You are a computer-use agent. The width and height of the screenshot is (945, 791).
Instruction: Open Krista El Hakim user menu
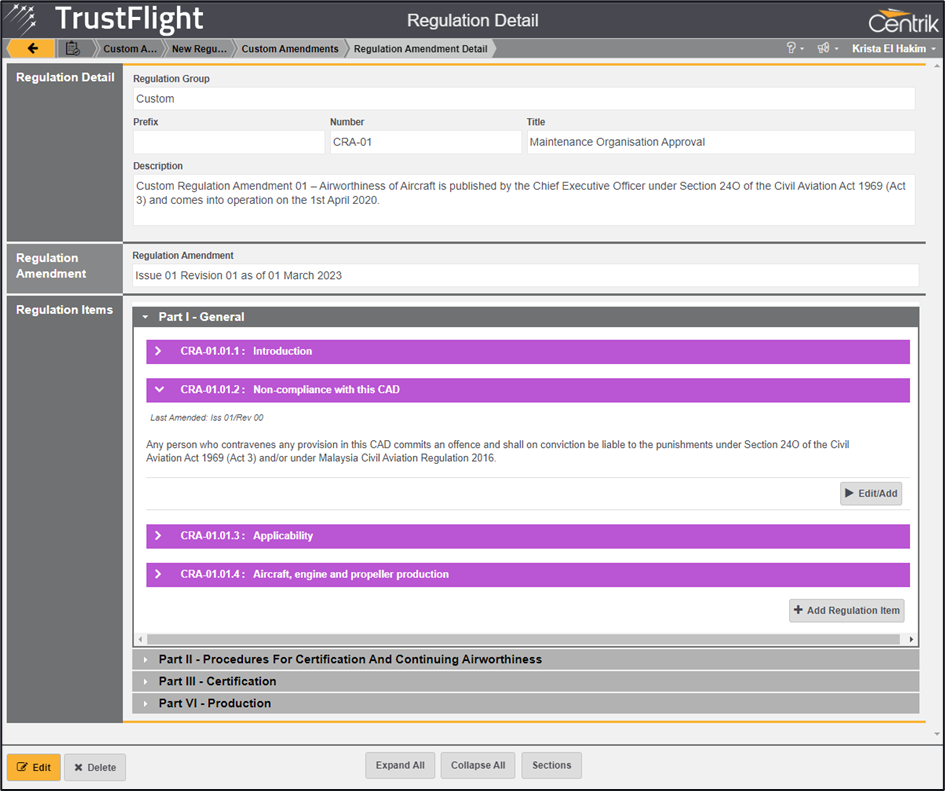pyautogui.click(x=894, y=48)
